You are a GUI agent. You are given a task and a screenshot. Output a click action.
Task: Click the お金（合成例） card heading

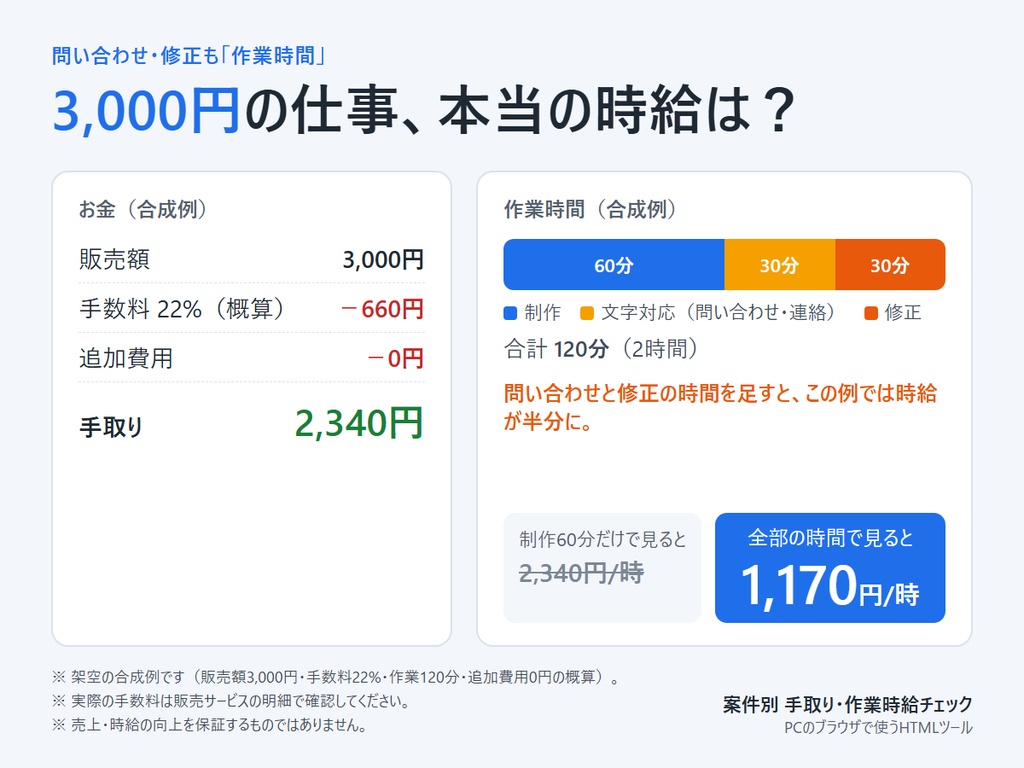click(x=143, y=209)
